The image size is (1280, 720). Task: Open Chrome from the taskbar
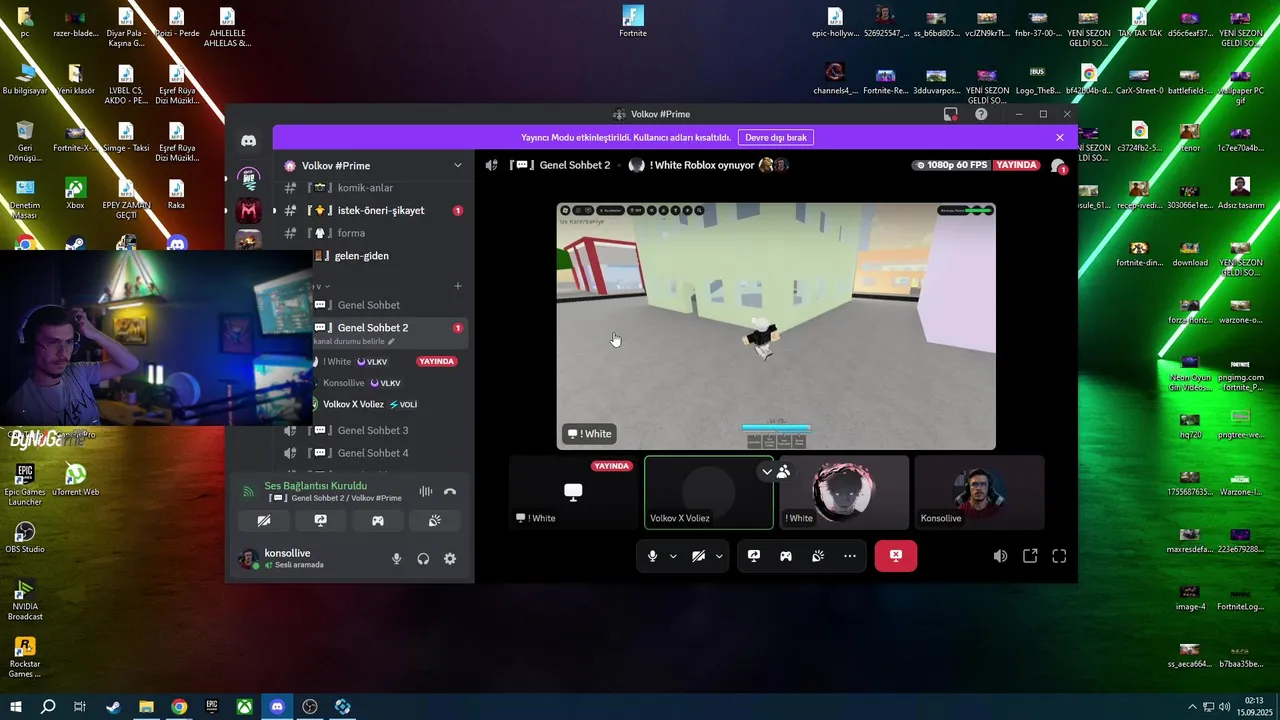[179, 707]
